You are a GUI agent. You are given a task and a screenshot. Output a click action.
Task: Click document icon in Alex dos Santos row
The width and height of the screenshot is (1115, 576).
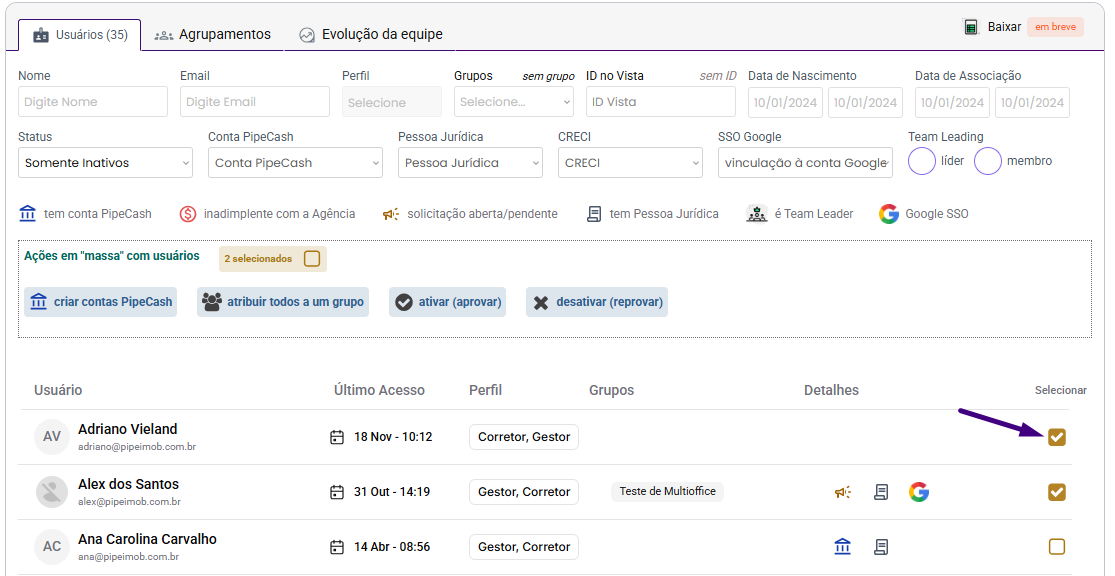881,492
